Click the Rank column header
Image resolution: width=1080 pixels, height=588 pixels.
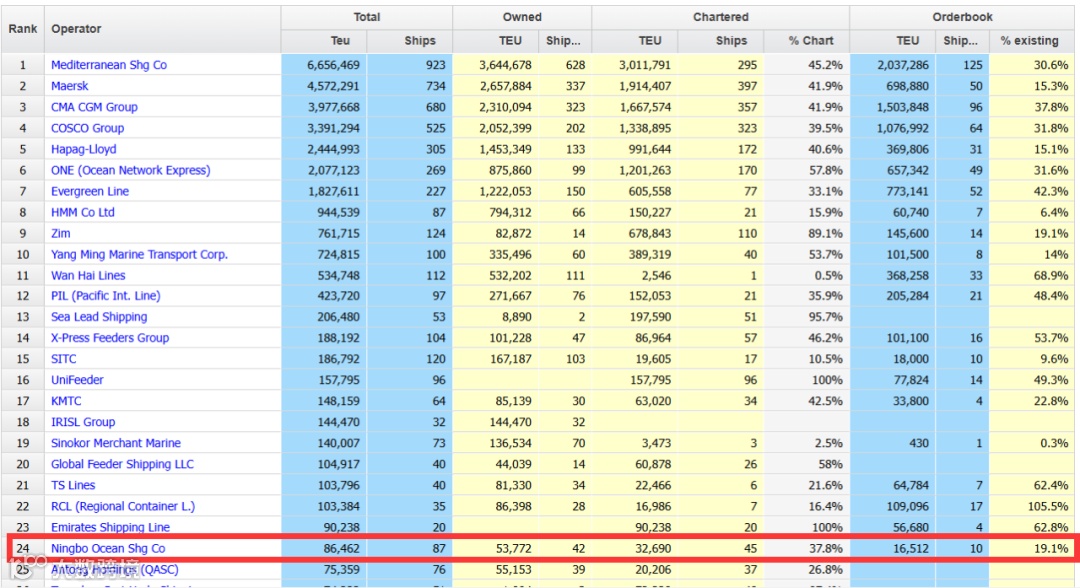click(x=23, y=29)
